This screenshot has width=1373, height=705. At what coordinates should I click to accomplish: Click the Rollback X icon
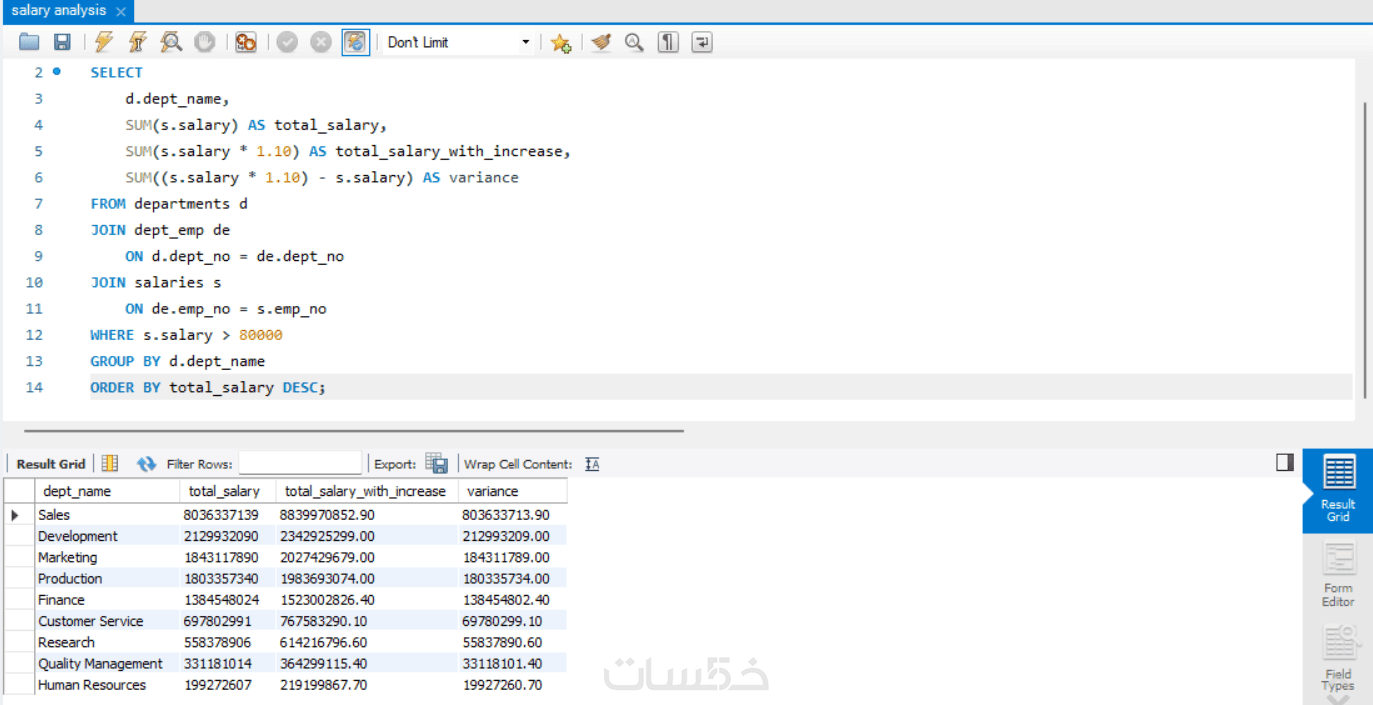[x=321, y=42]
